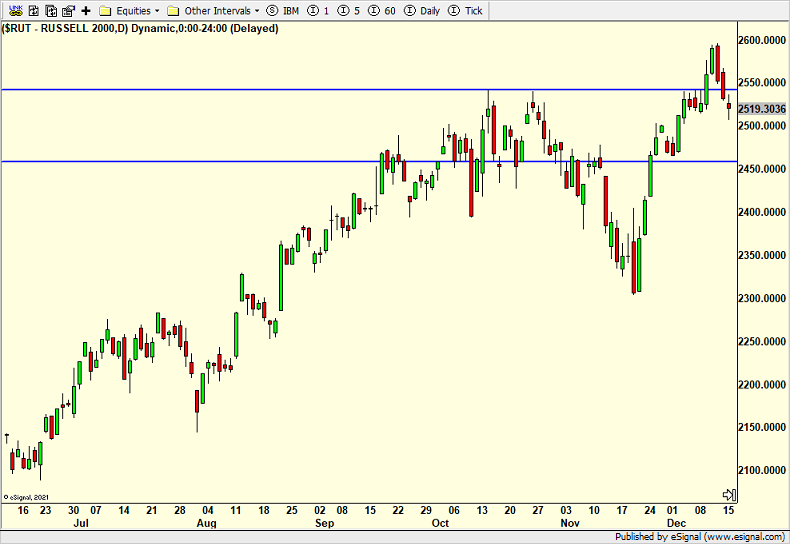Select the upper blue horizontal line near 2540
Viewport: 790px width, 544px height.
coord(300,90)
